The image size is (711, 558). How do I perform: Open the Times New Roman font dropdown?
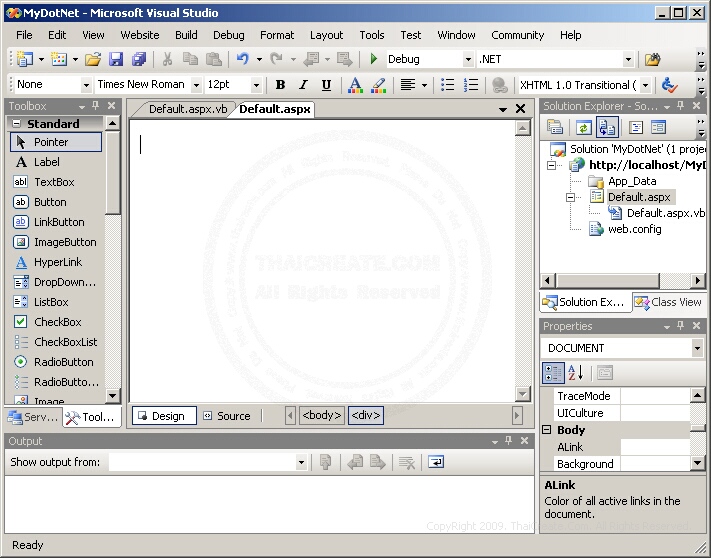click(196, 85)
